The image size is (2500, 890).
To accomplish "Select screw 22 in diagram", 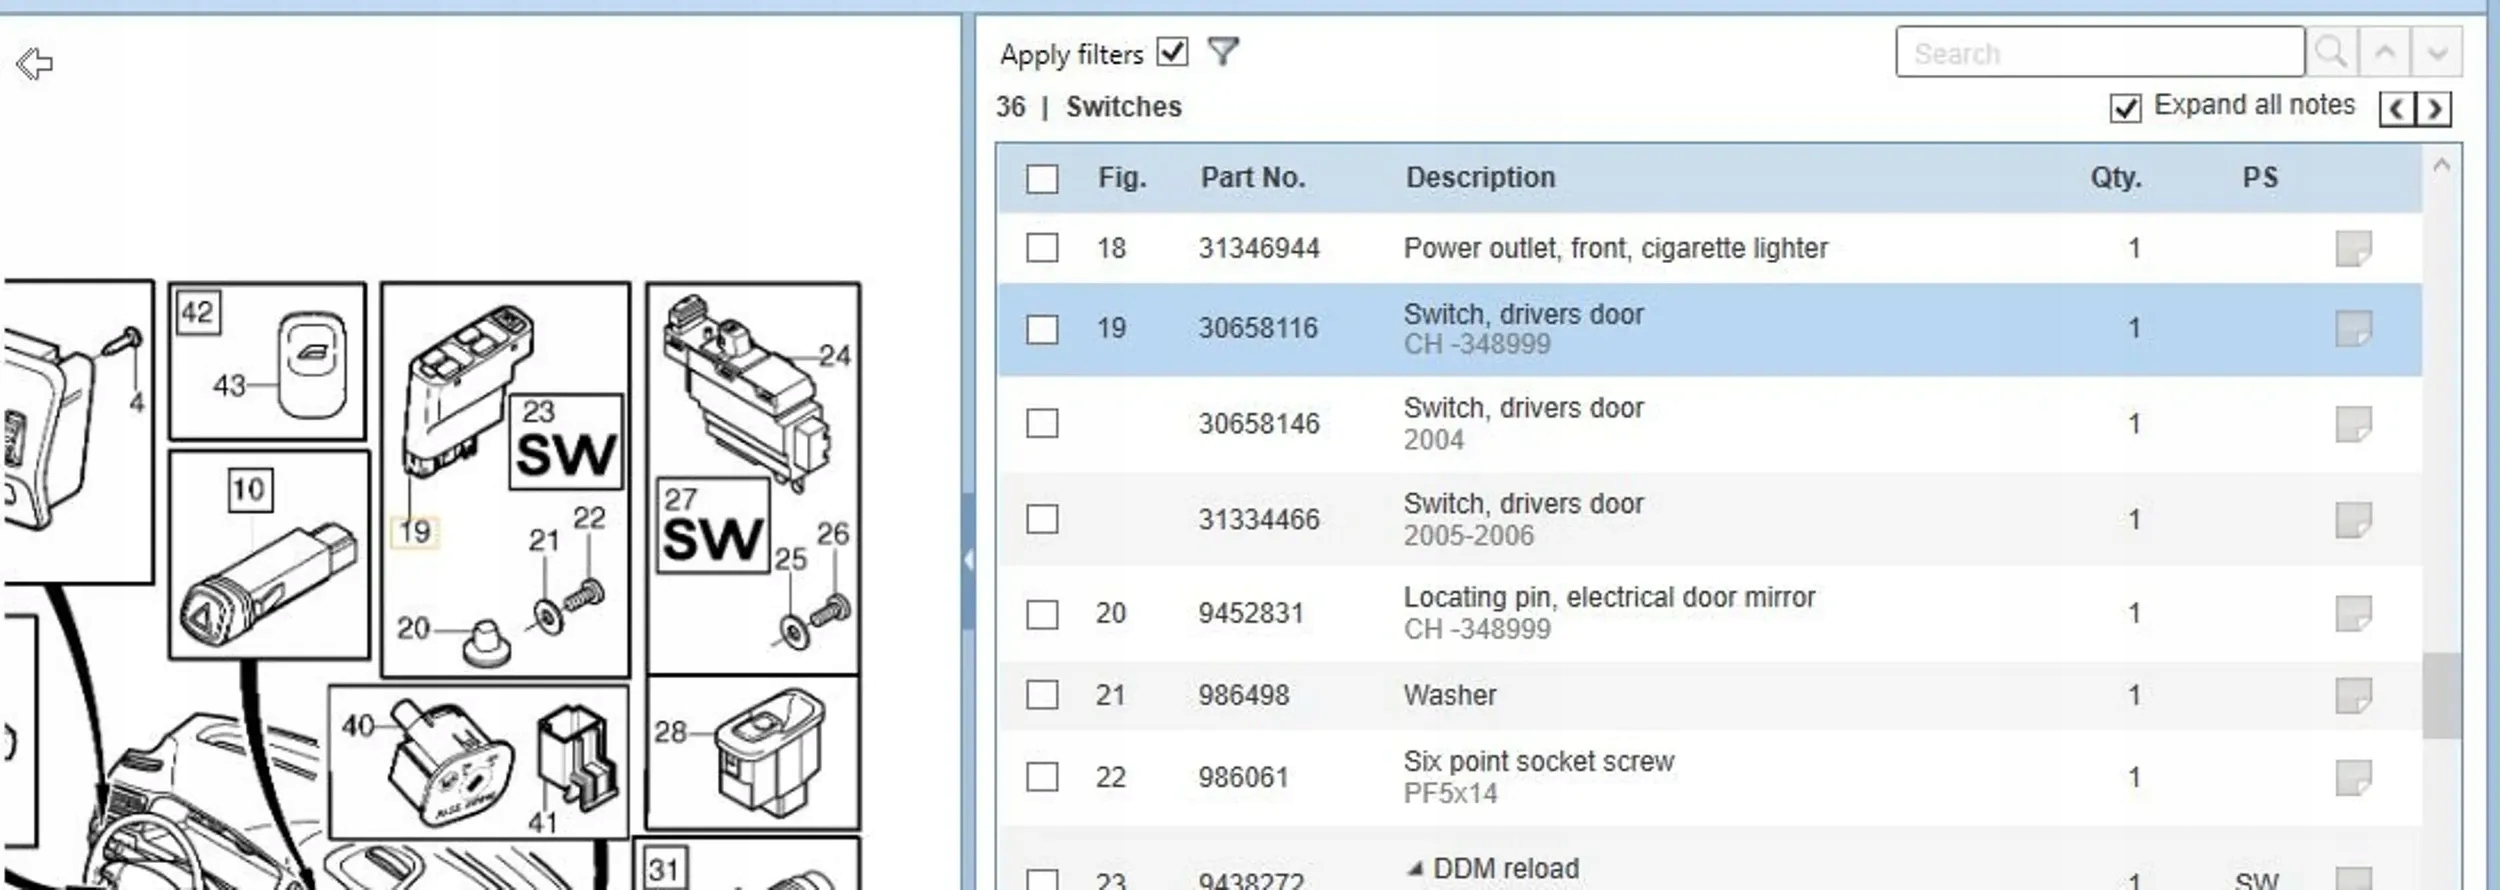I will pos(586,597).
